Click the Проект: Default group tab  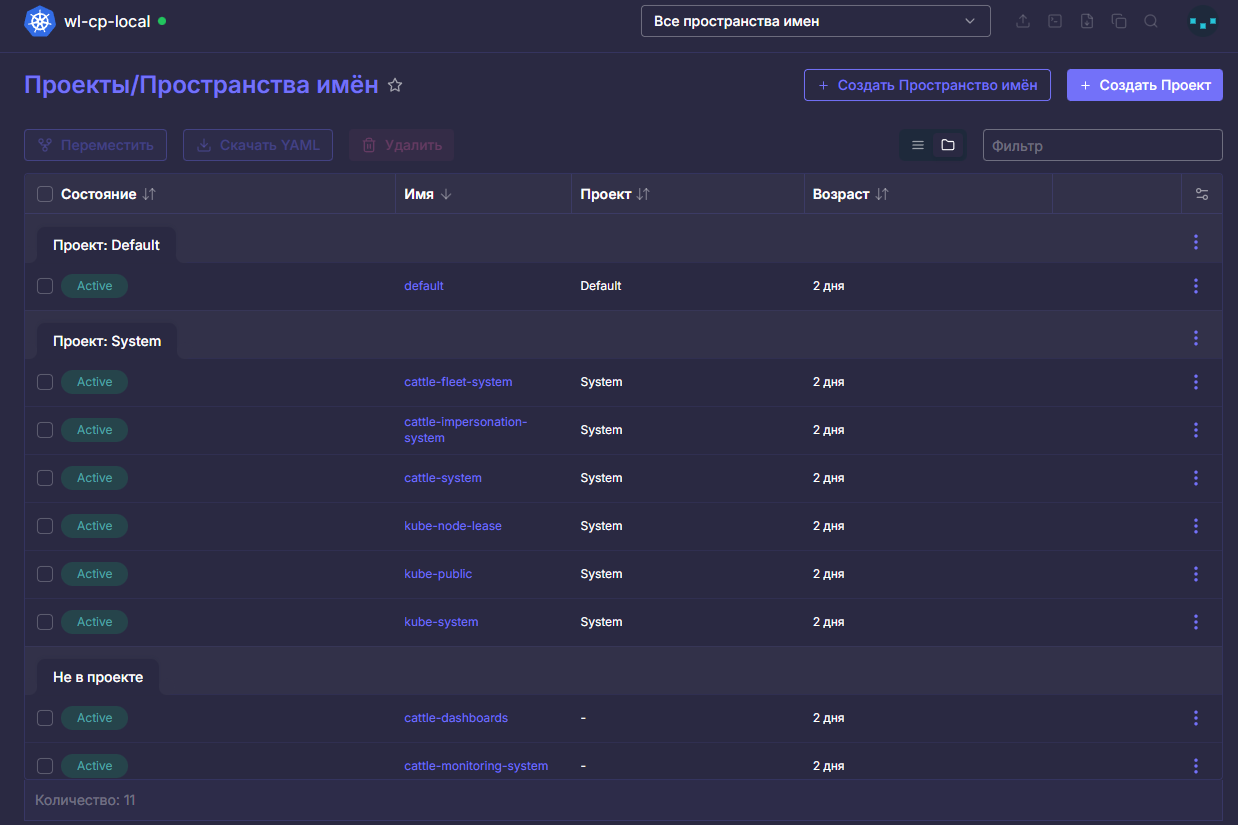coord(106,245)
